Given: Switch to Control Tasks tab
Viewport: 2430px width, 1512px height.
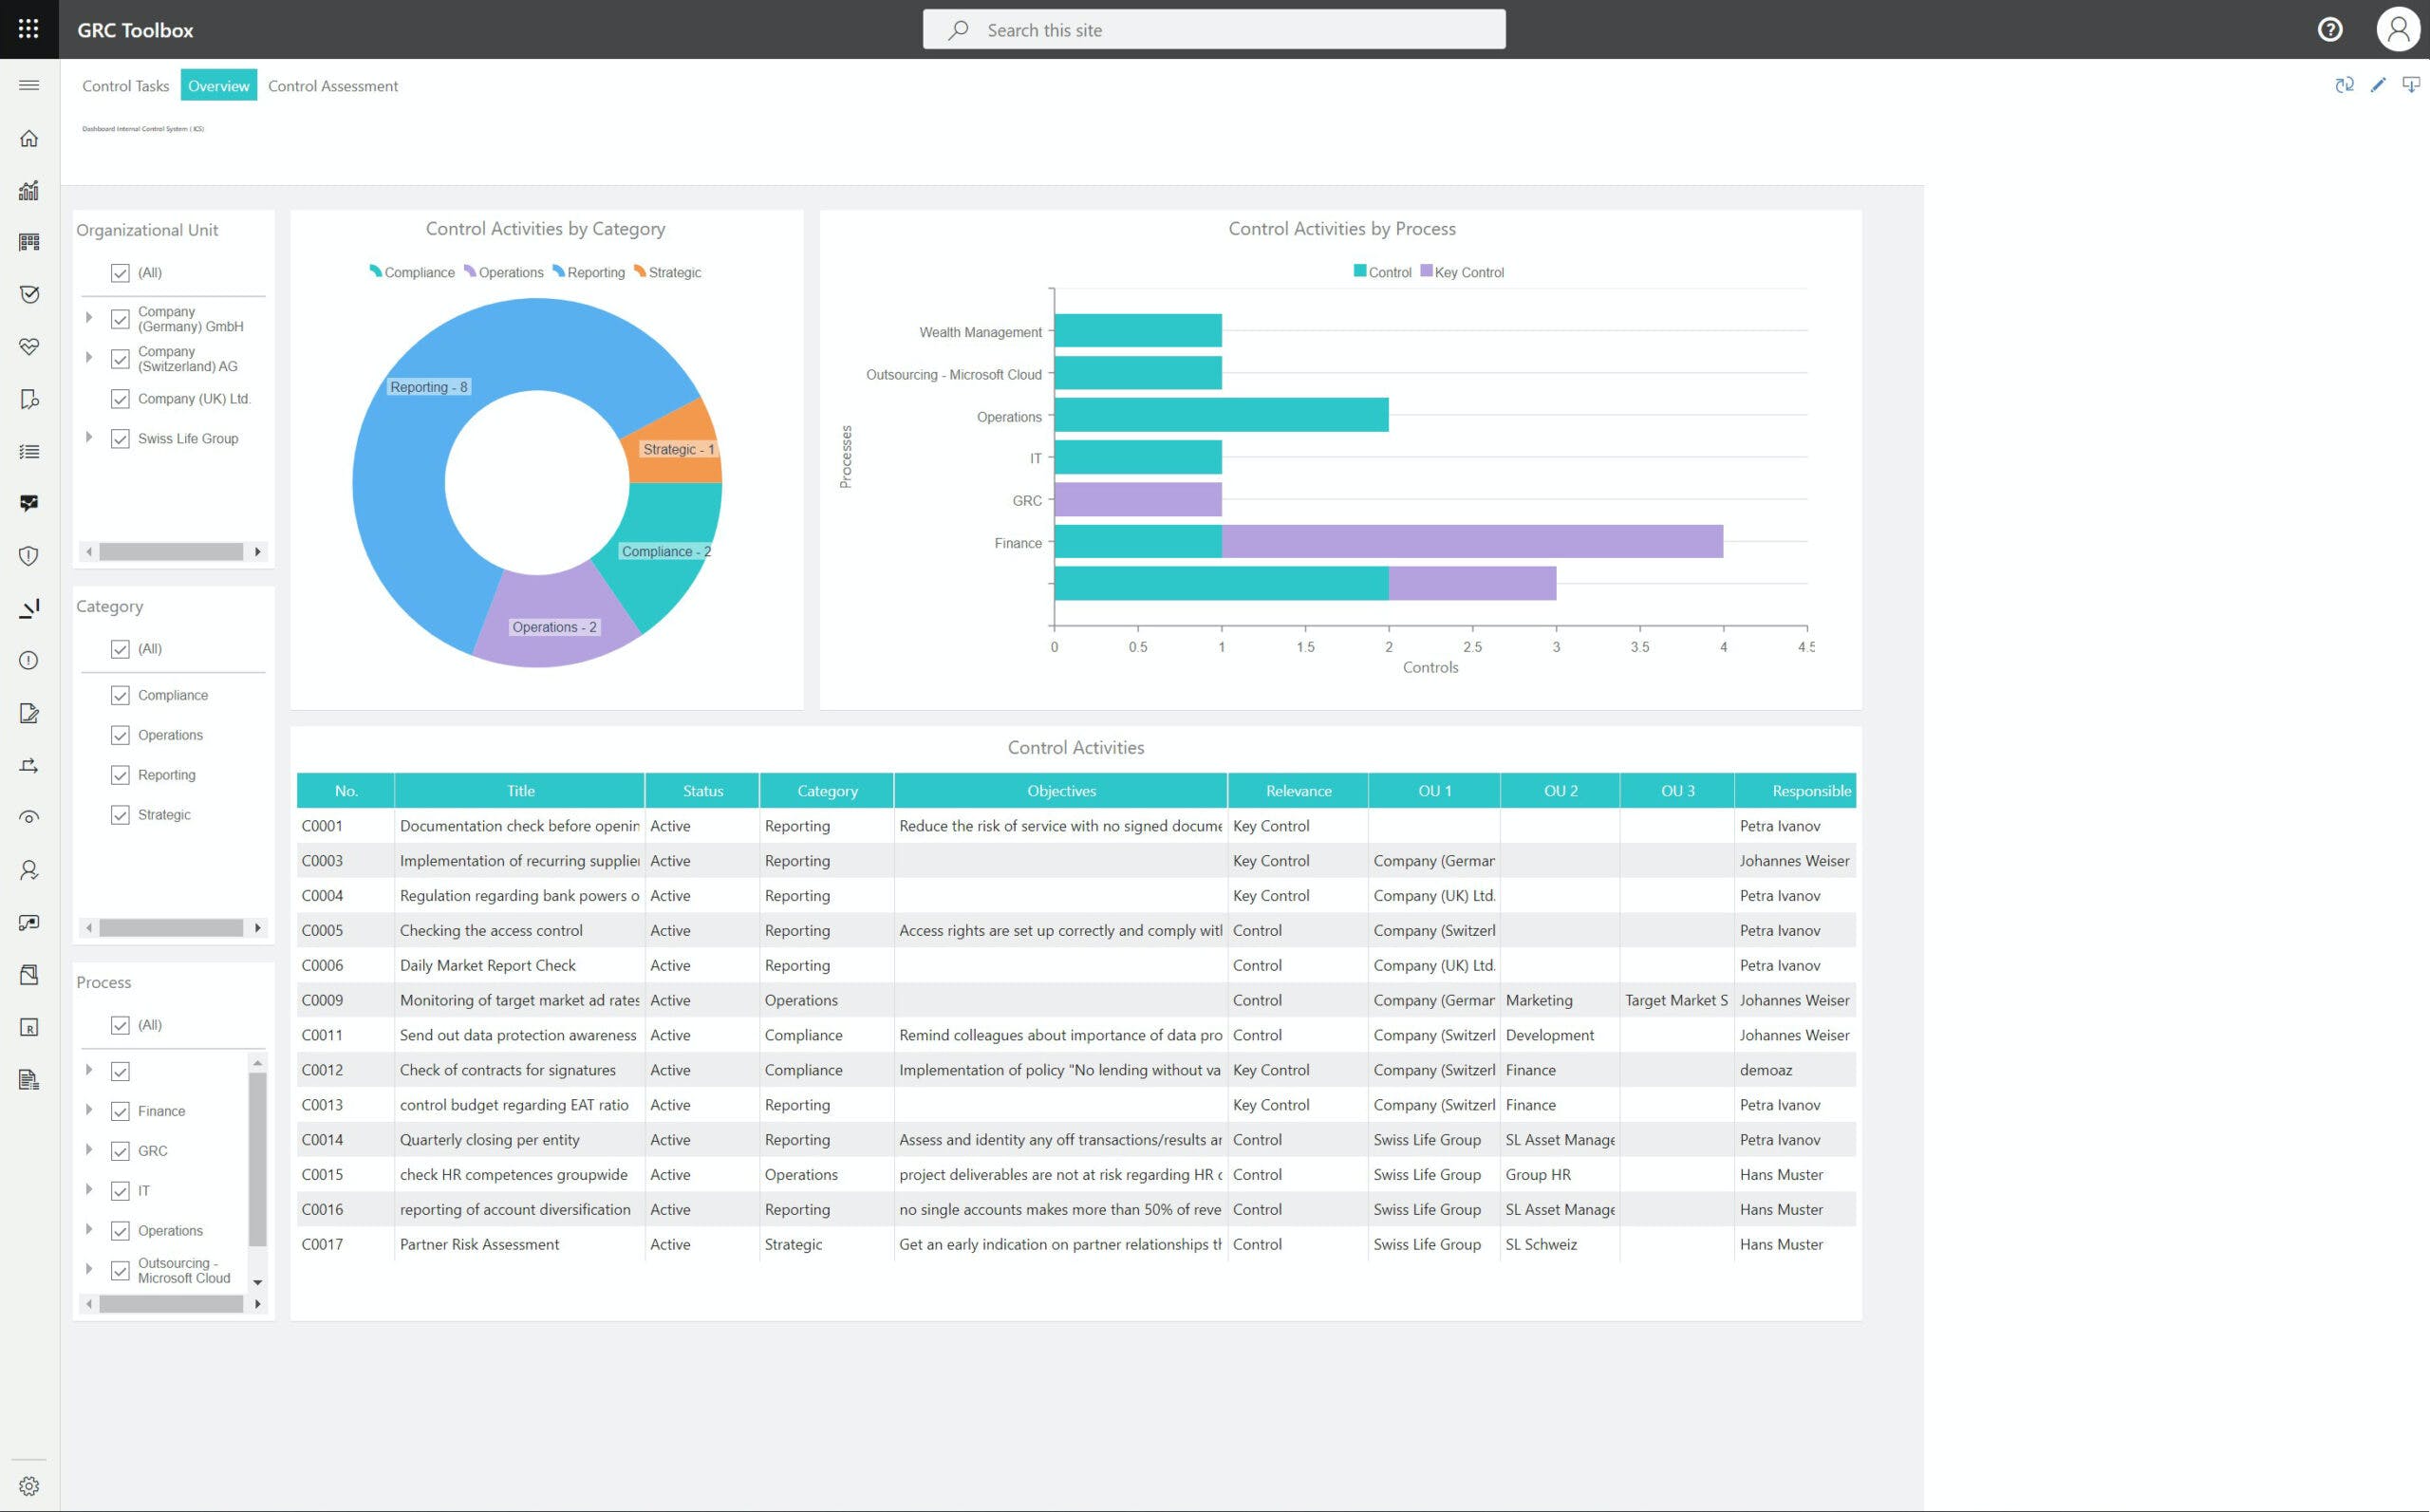Looking at the screenshot, I should [125, 86].
